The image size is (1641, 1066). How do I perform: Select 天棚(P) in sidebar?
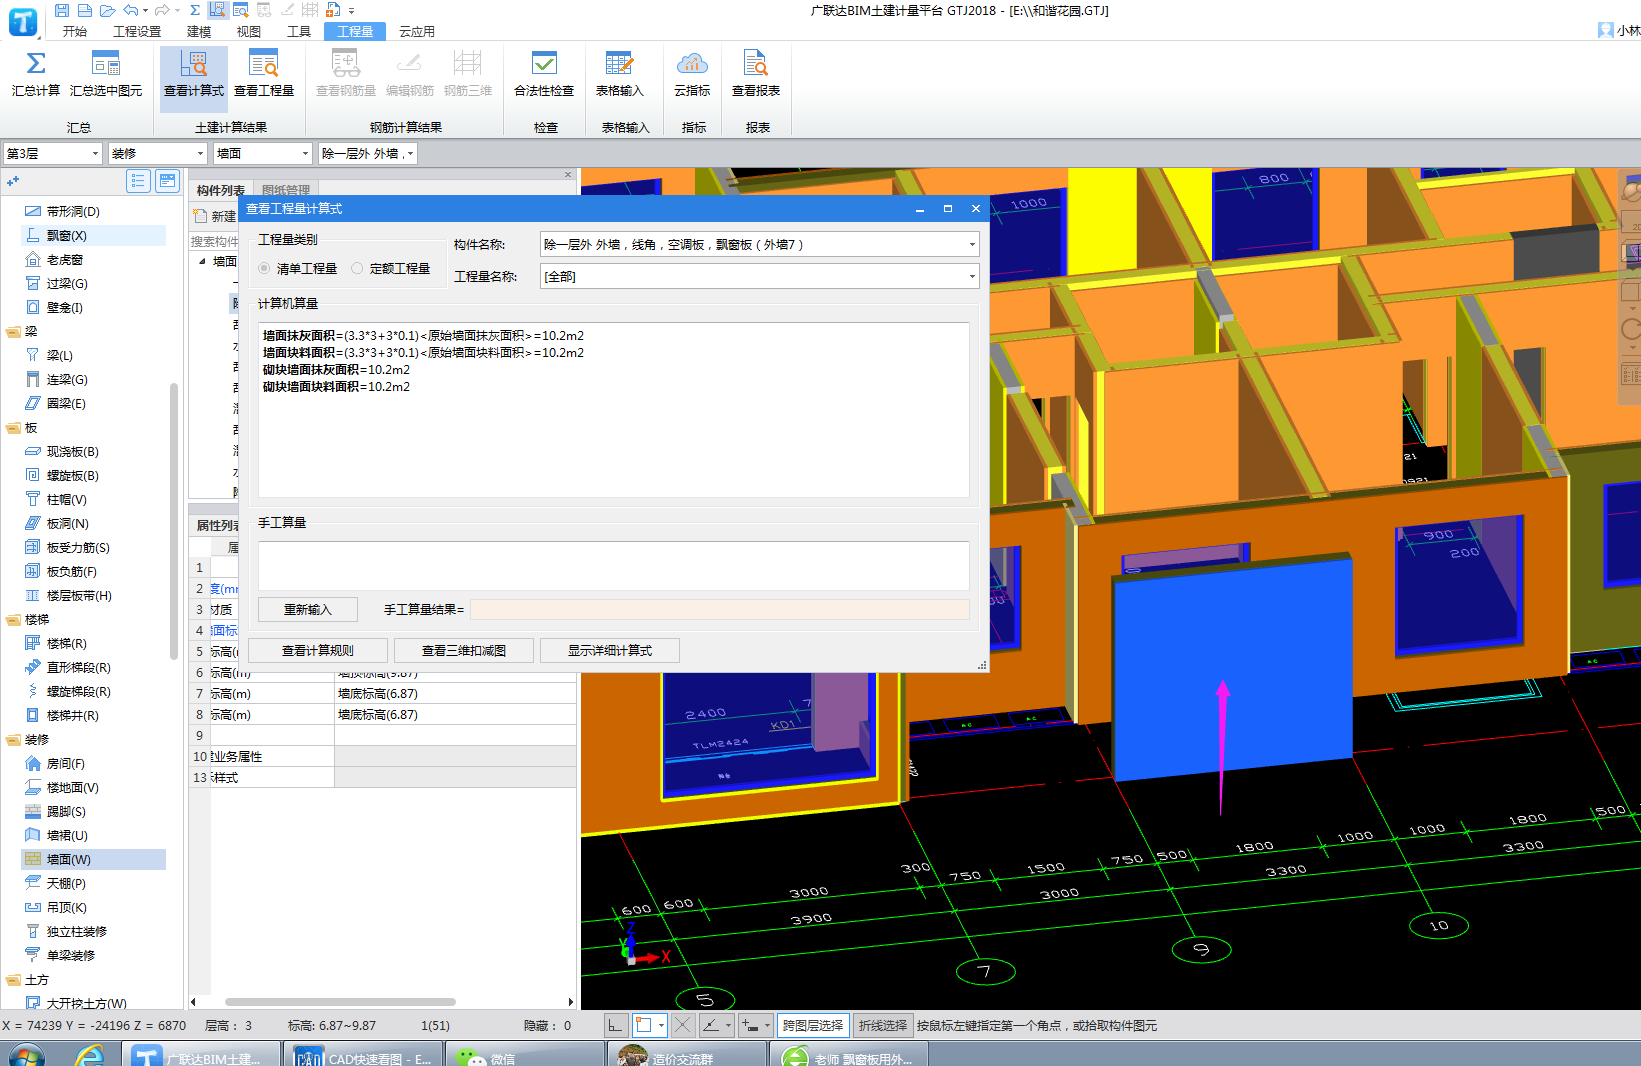point(66,884)
